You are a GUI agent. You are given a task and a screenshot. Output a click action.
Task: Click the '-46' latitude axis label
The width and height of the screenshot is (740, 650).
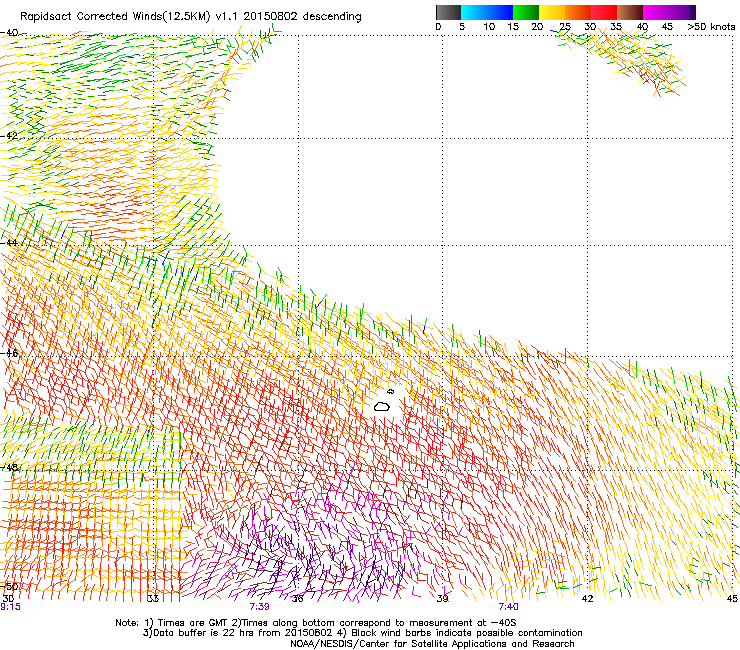click(x=9, y=353)
